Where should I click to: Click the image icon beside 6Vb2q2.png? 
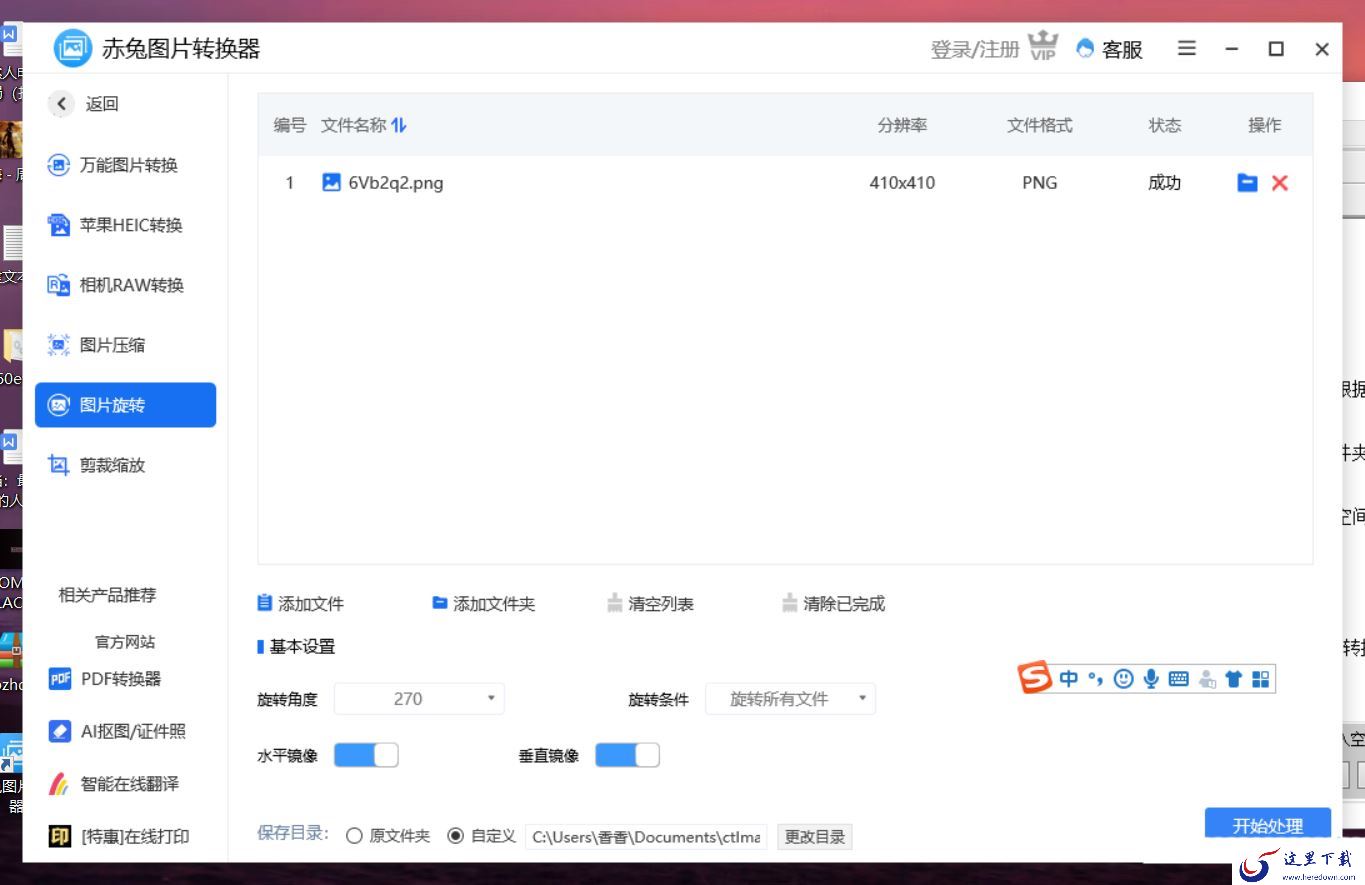point(331,182)
